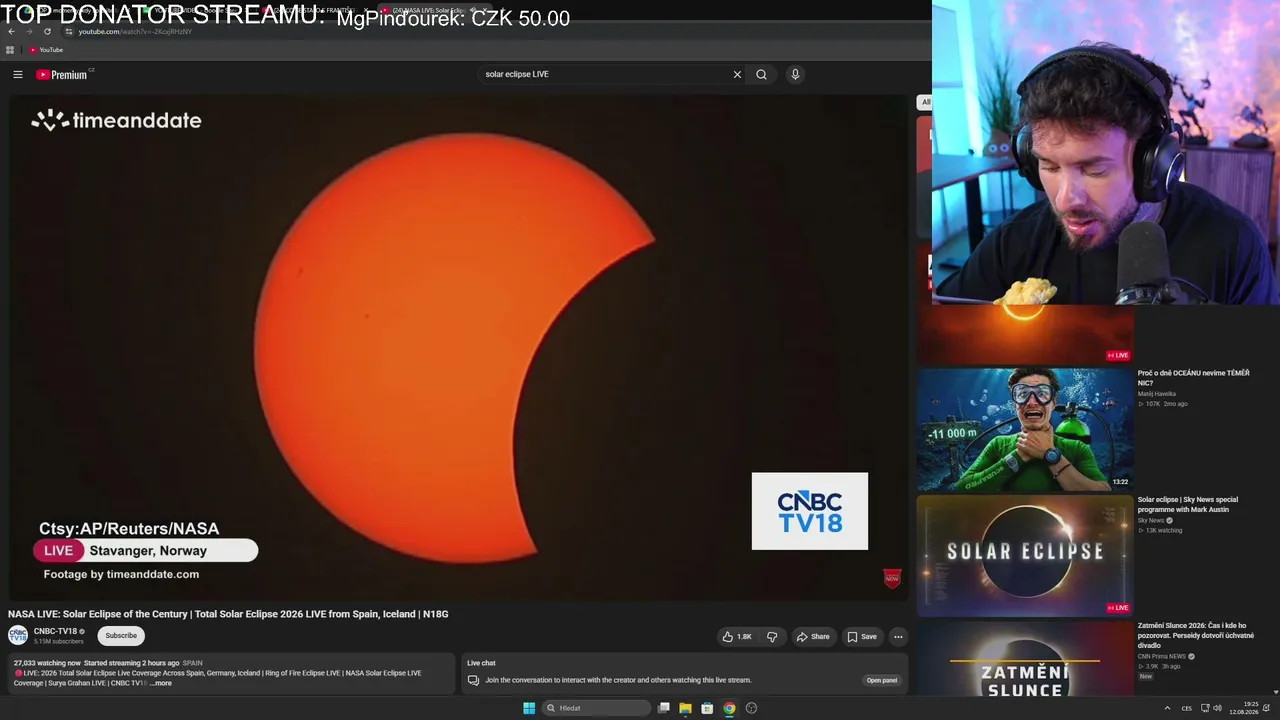
Task: Save the video to a playlist
Action: [862, 636]
